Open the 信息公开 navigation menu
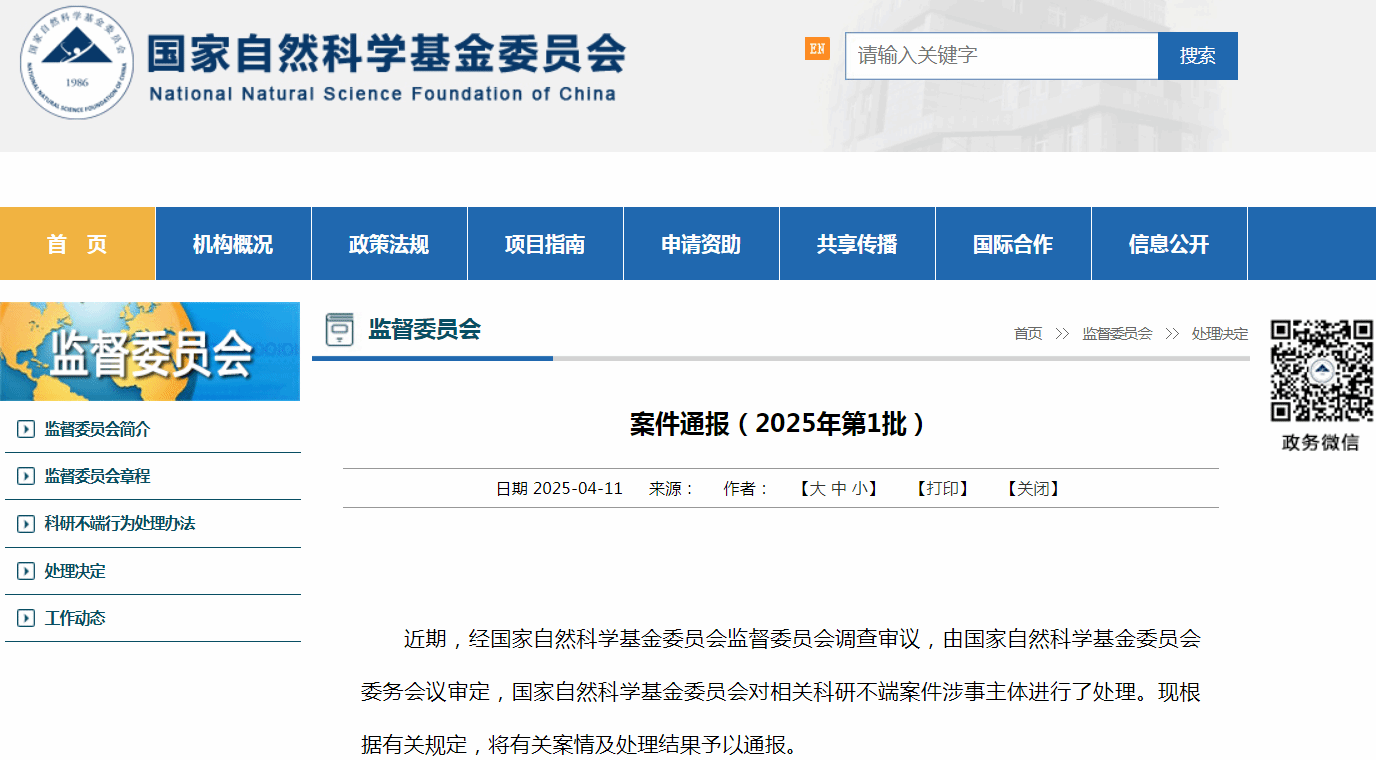Screen dimensions: 1376x760 coord(1169,244)
